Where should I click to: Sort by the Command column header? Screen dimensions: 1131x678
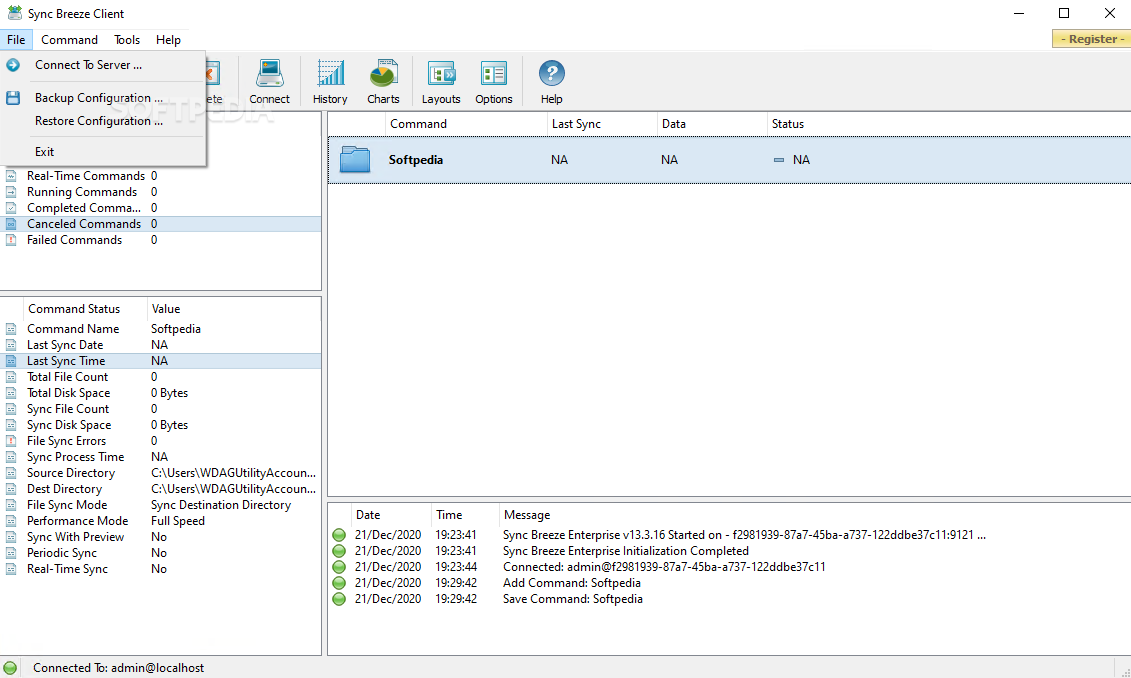tap(466, 124)
